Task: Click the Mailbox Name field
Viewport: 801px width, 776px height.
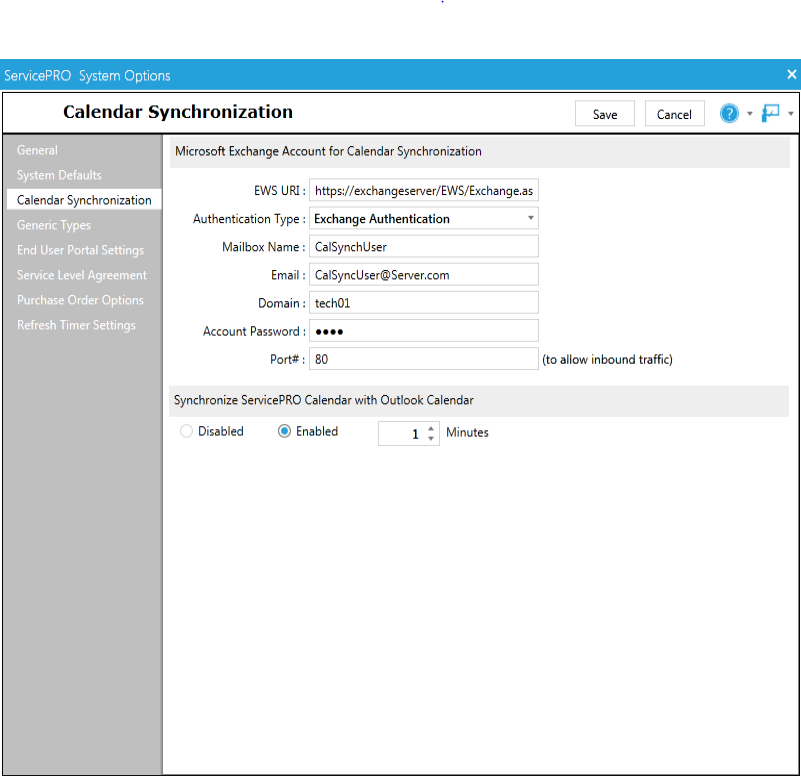Action: point(423,246)
